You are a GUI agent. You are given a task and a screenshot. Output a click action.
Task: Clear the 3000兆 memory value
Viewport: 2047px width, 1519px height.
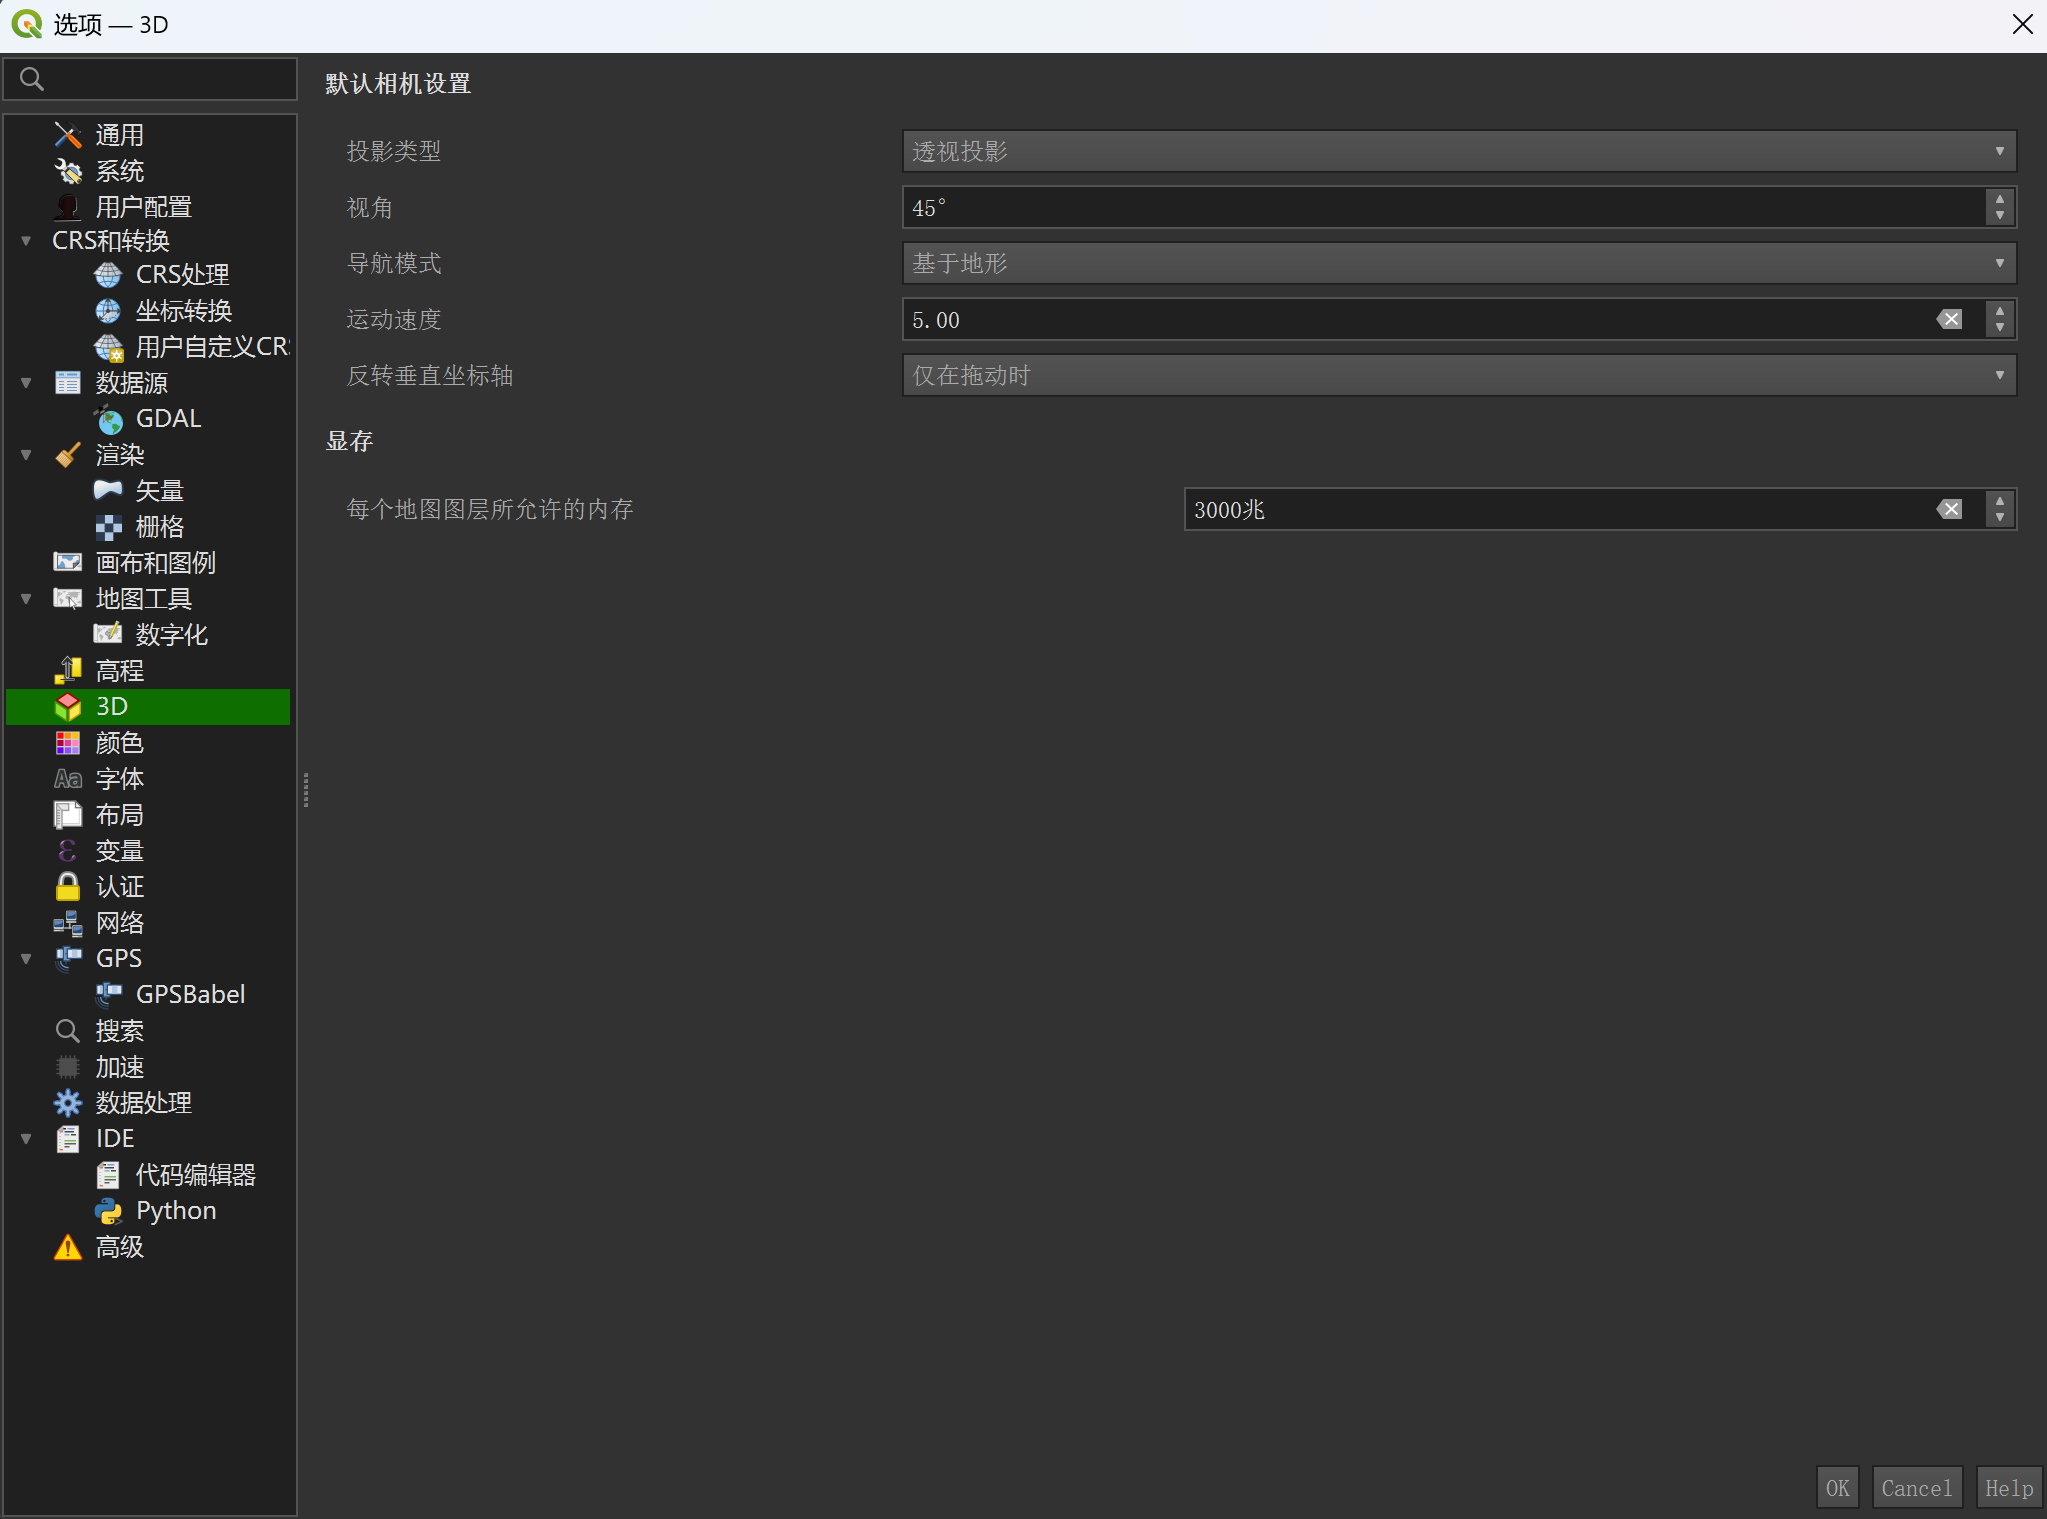[1950, 509]
